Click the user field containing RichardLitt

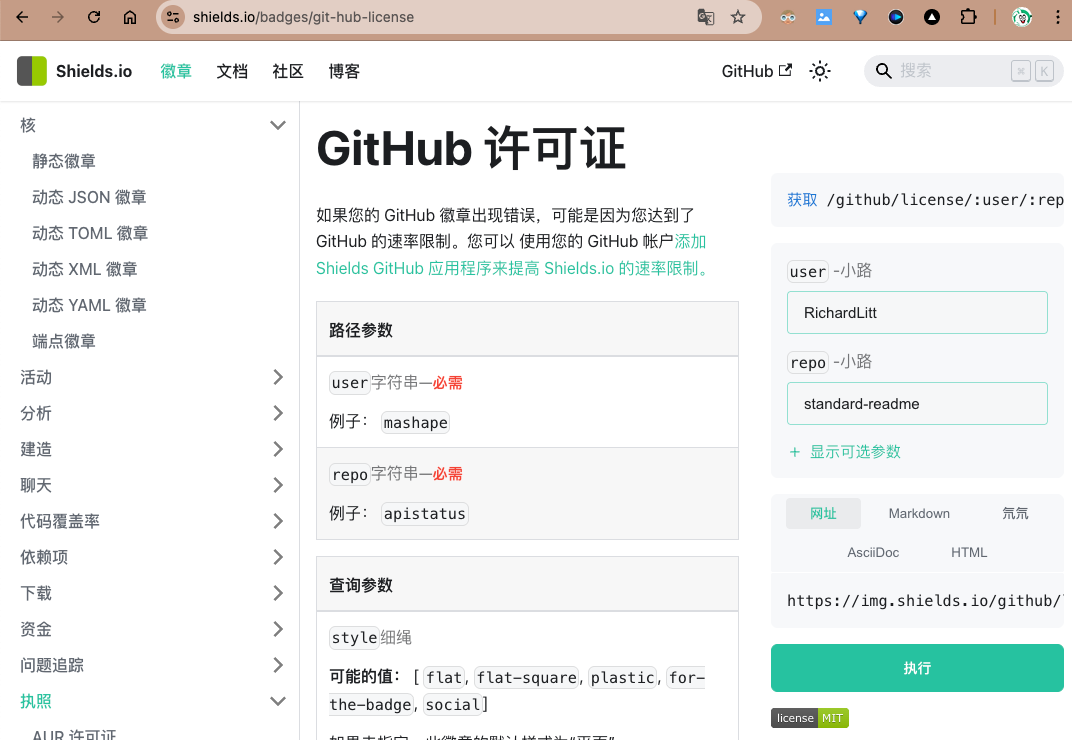(917, 313)
